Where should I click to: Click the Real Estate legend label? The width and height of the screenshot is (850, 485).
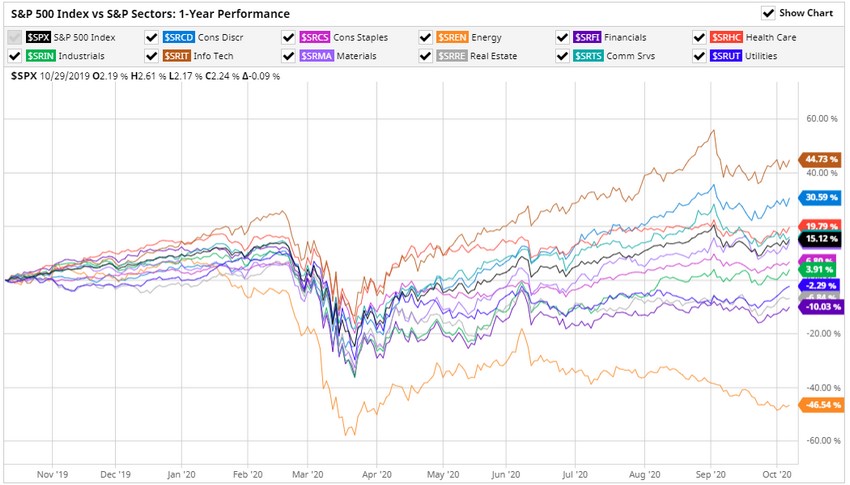495,56
